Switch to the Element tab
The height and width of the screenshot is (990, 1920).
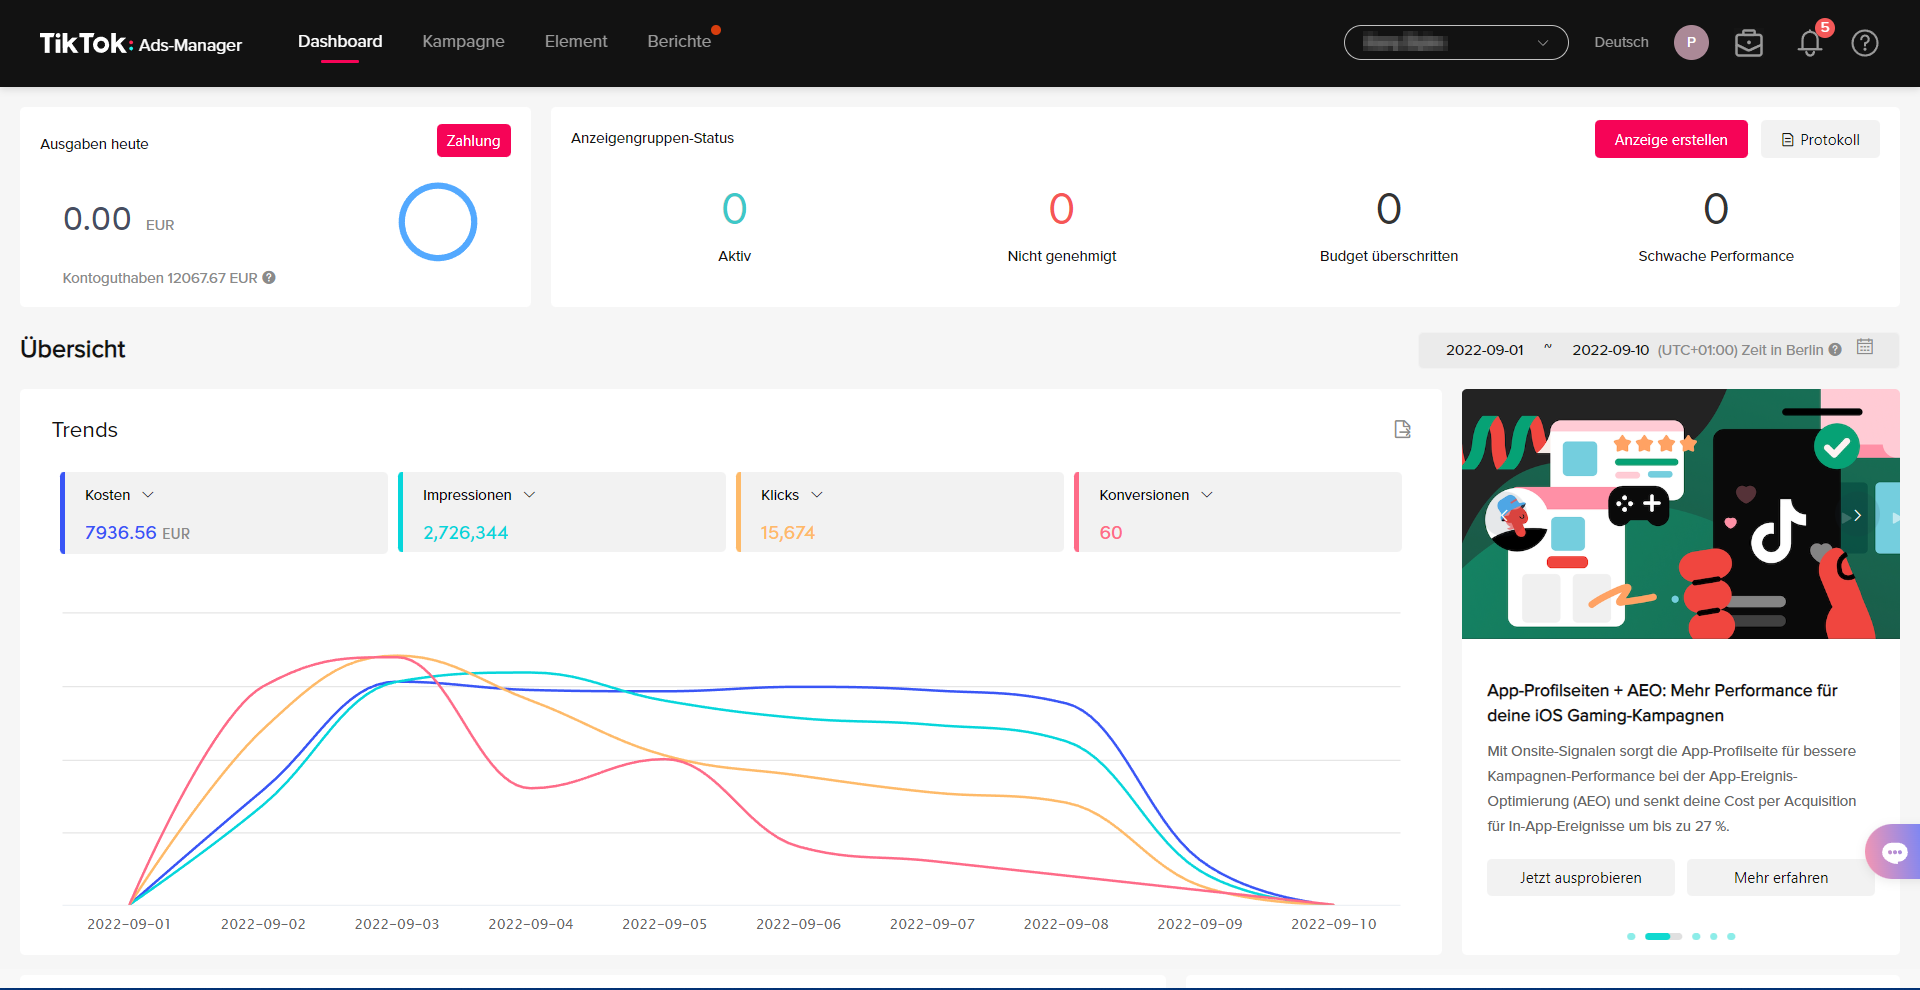pos(576,42)
